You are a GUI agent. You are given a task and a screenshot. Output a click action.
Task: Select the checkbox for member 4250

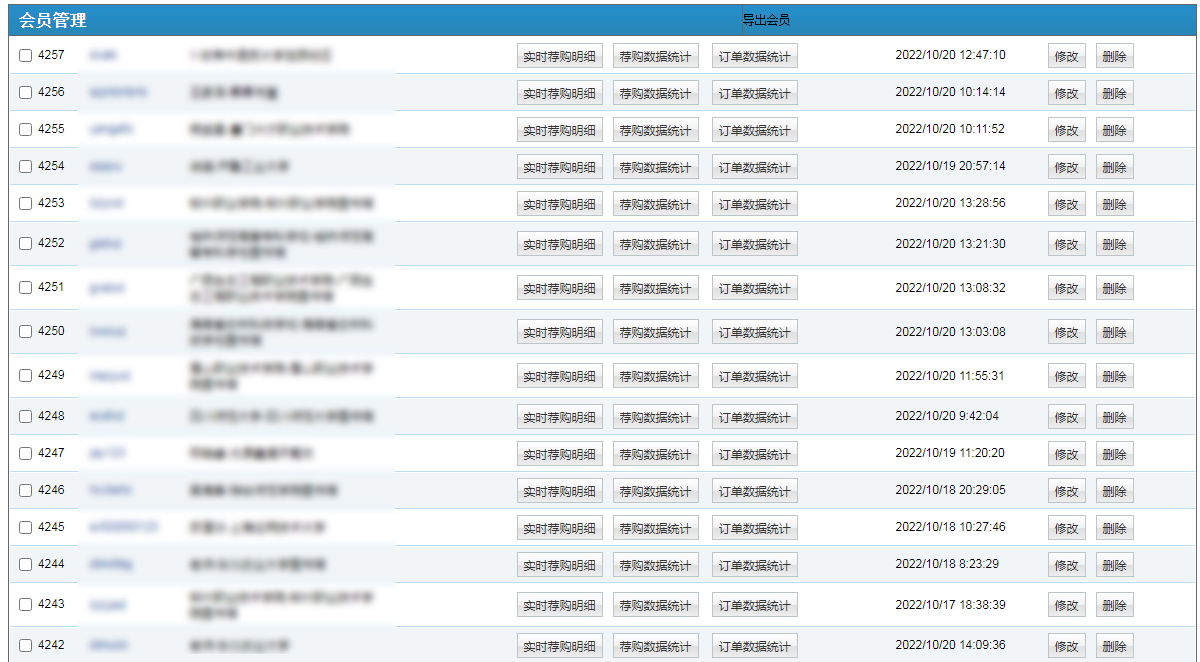point(26,332)
